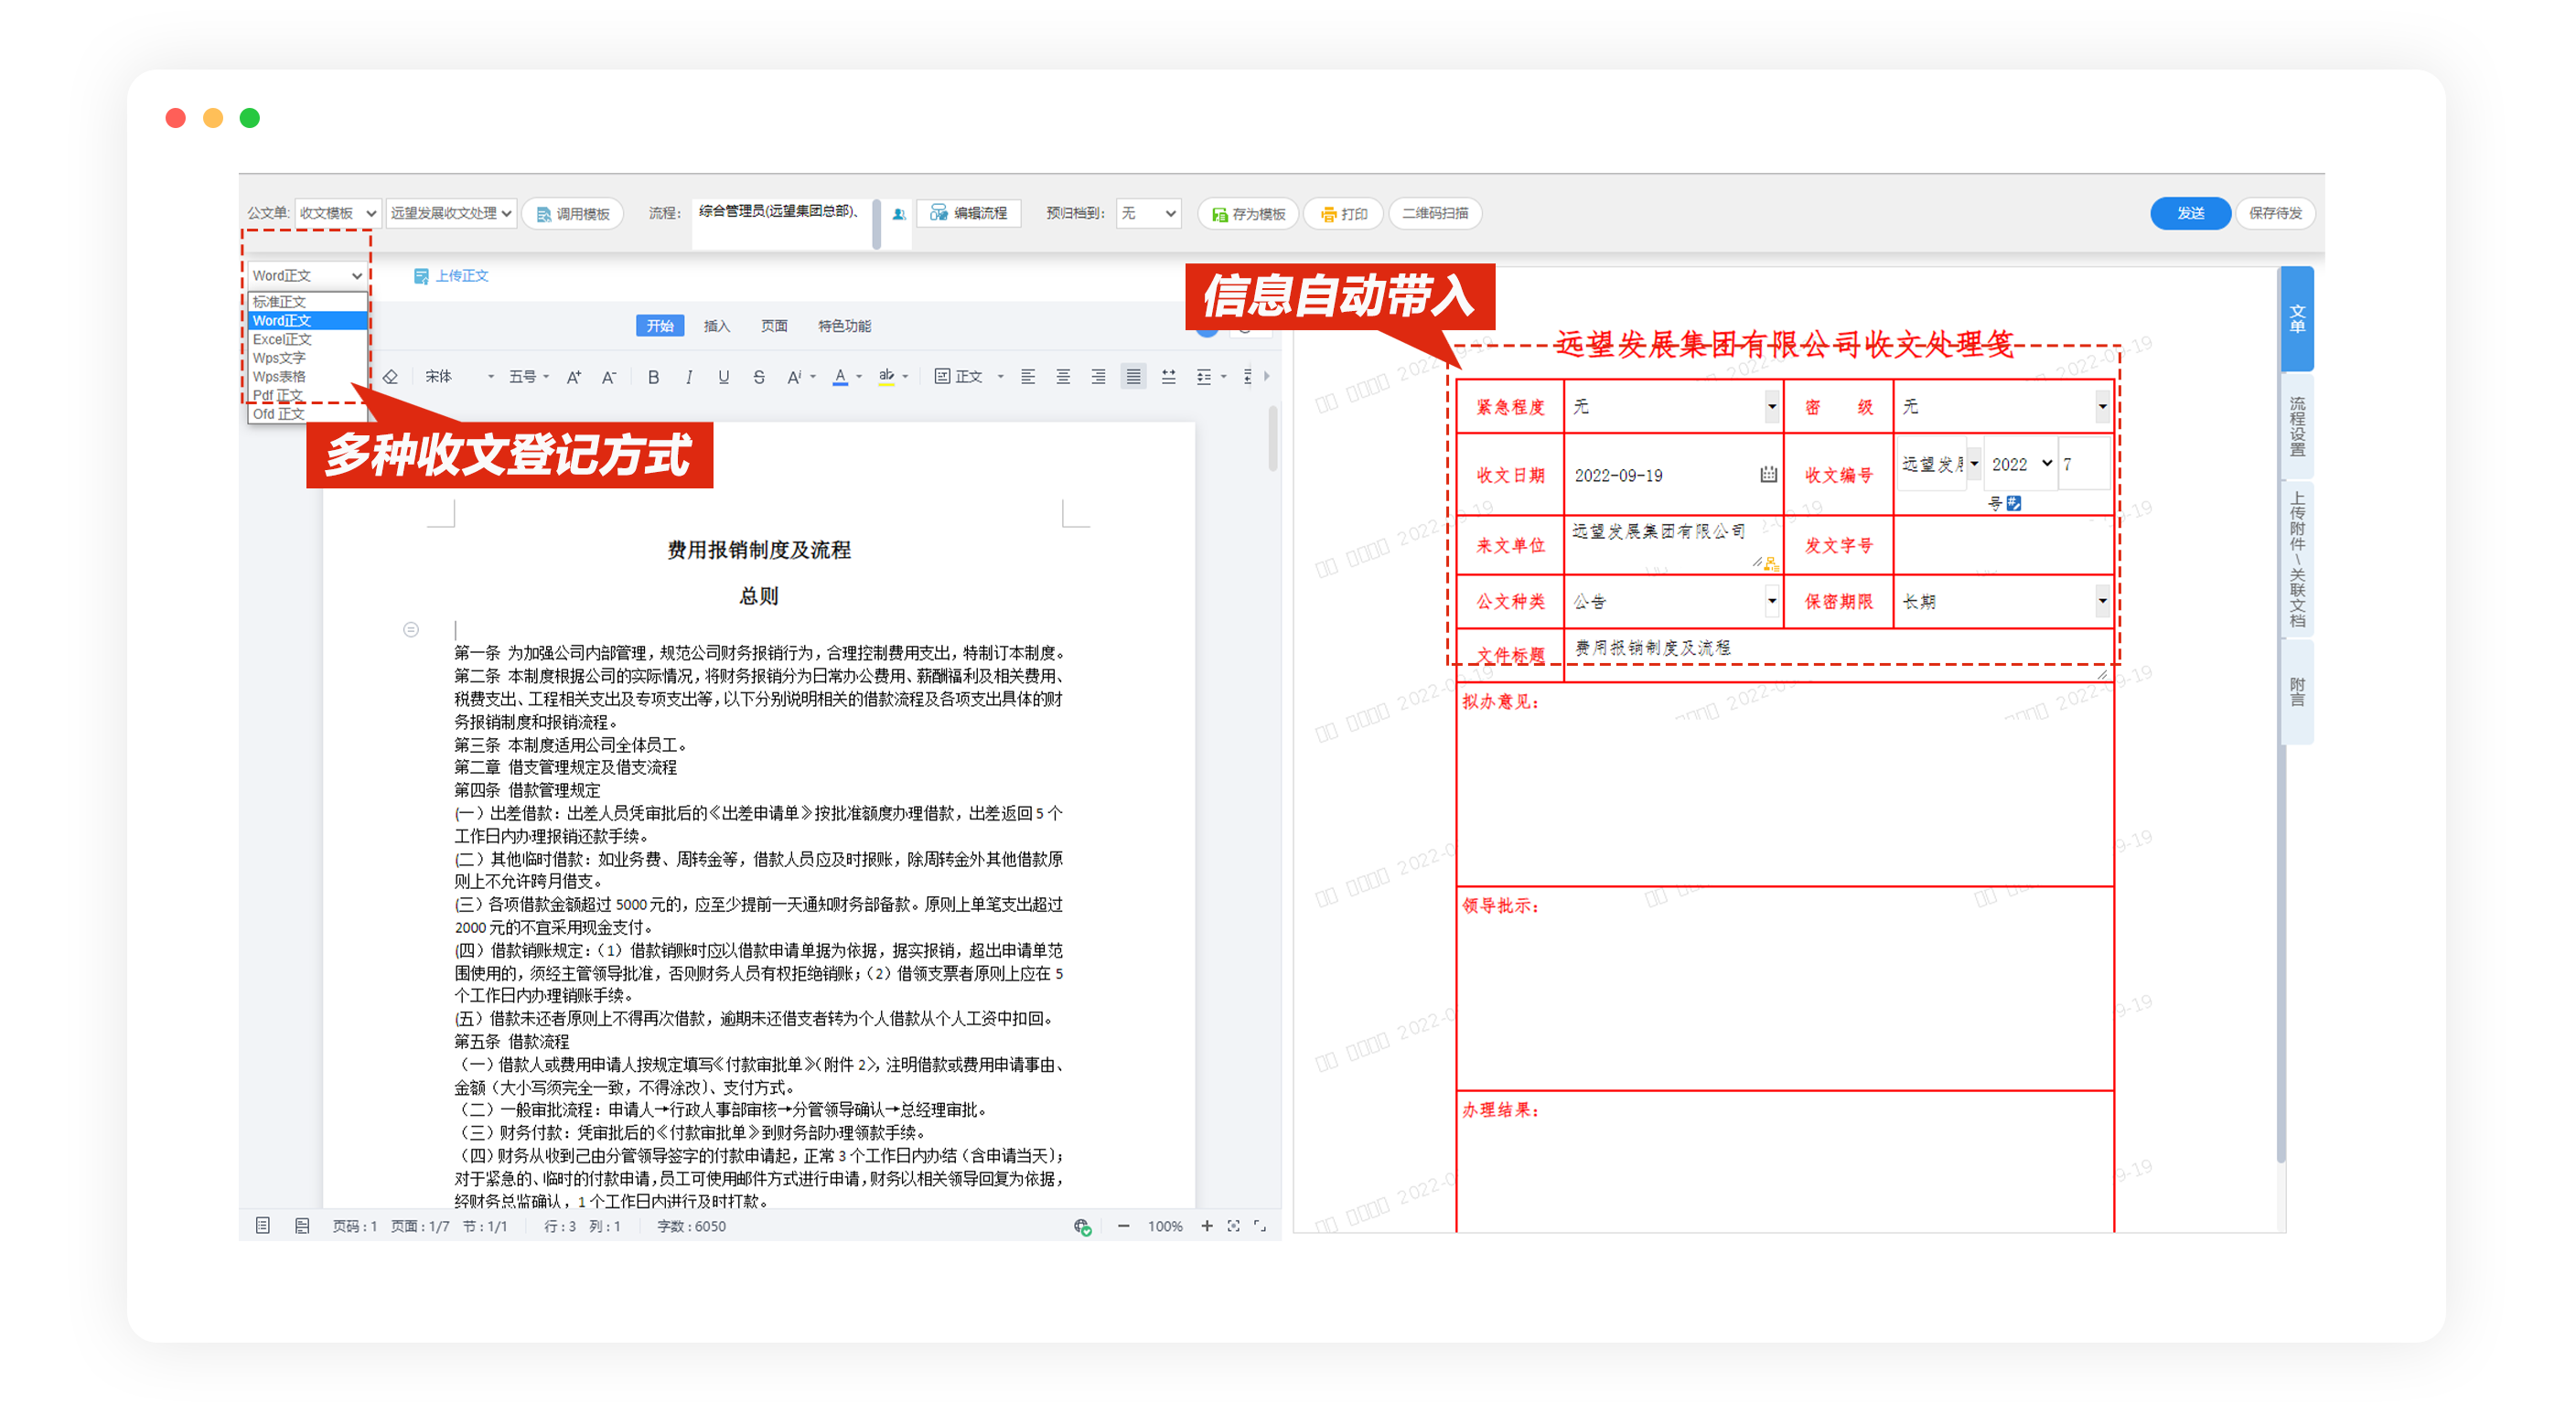Toggle underline formatting in the editor
Screen dimensions: 2576x1414
pos(723,377)
